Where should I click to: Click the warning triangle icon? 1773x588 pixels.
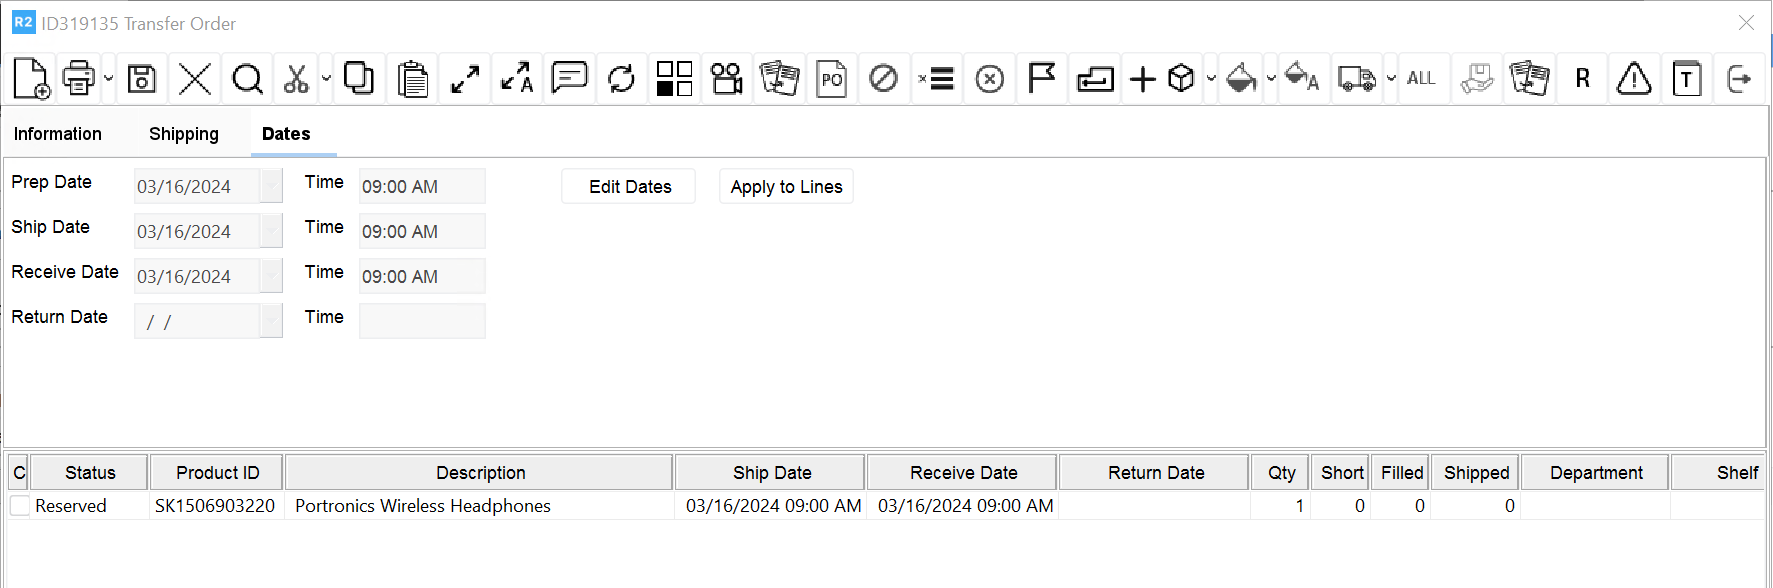[1633, 78]
